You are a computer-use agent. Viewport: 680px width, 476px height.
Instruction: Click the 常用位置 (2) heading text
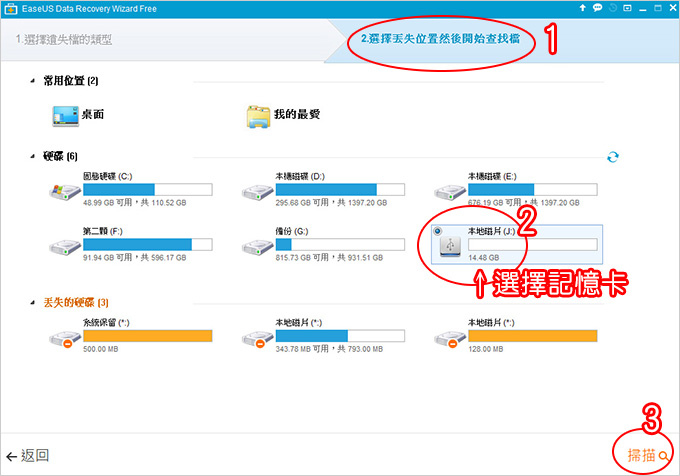point(71,81)
